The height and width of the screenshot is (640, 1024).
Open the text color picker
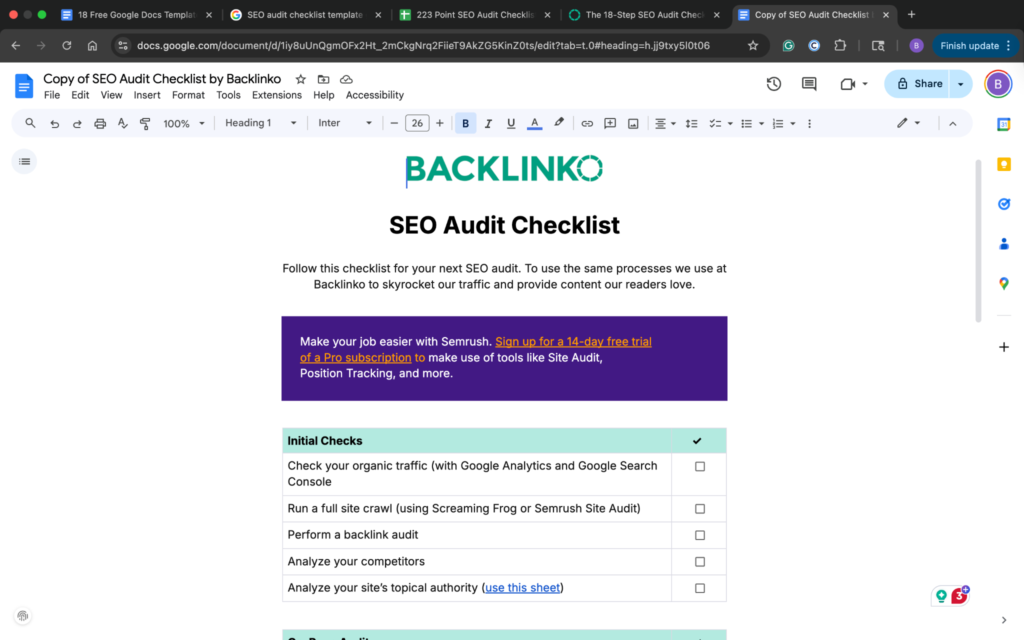coord(534,122)
